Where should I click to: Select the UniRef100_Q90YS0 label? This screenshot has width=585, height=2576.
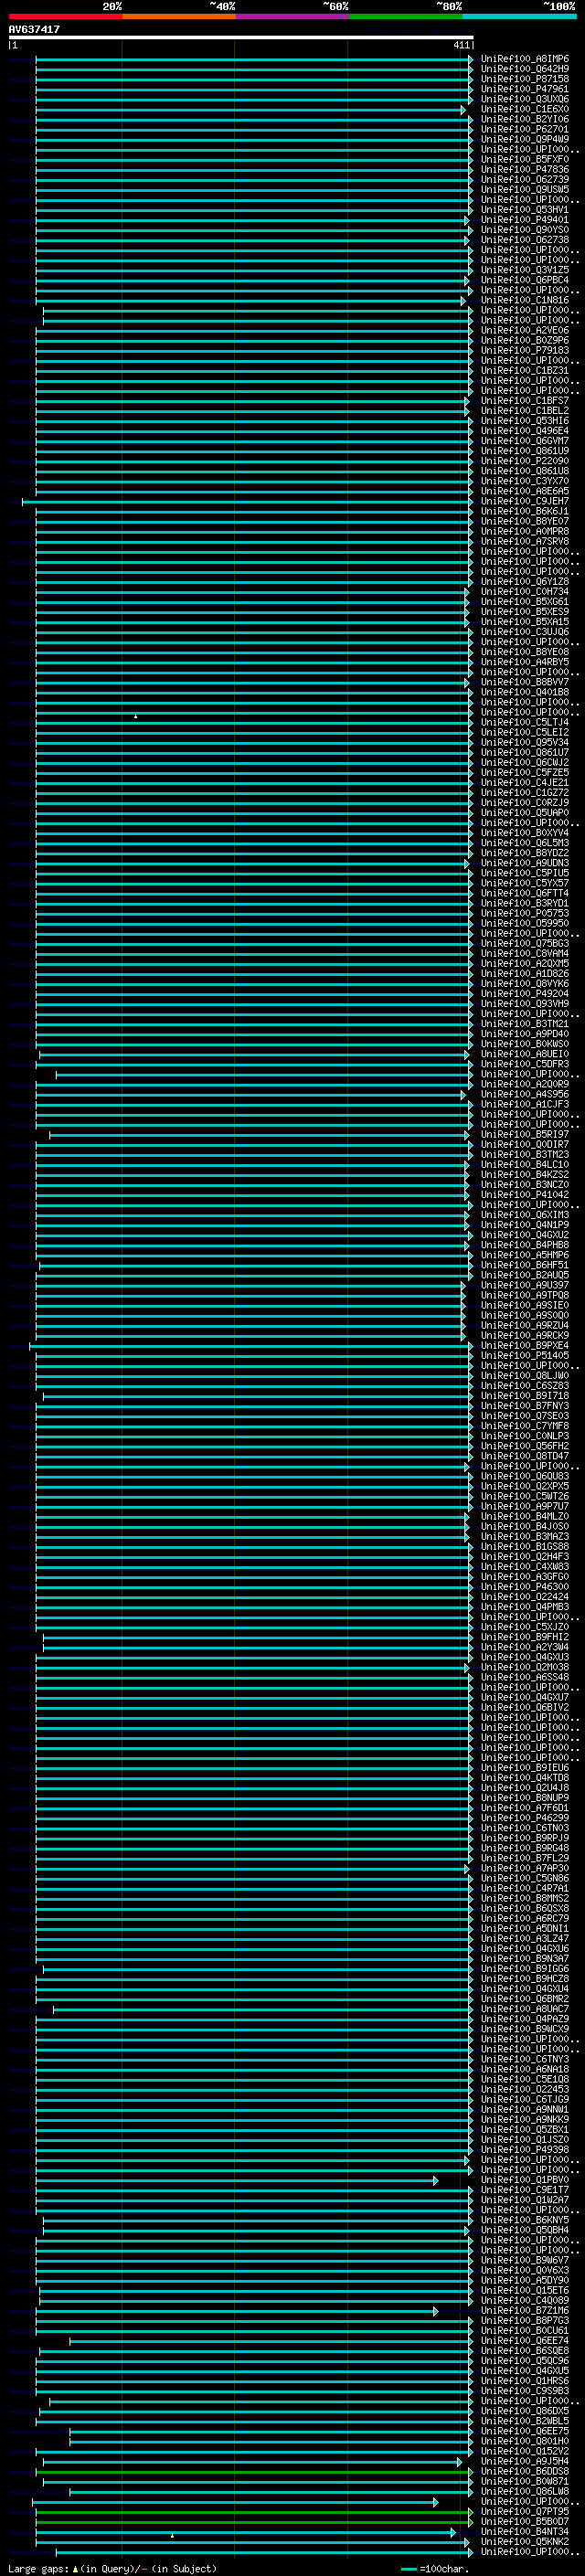point(524,230)
